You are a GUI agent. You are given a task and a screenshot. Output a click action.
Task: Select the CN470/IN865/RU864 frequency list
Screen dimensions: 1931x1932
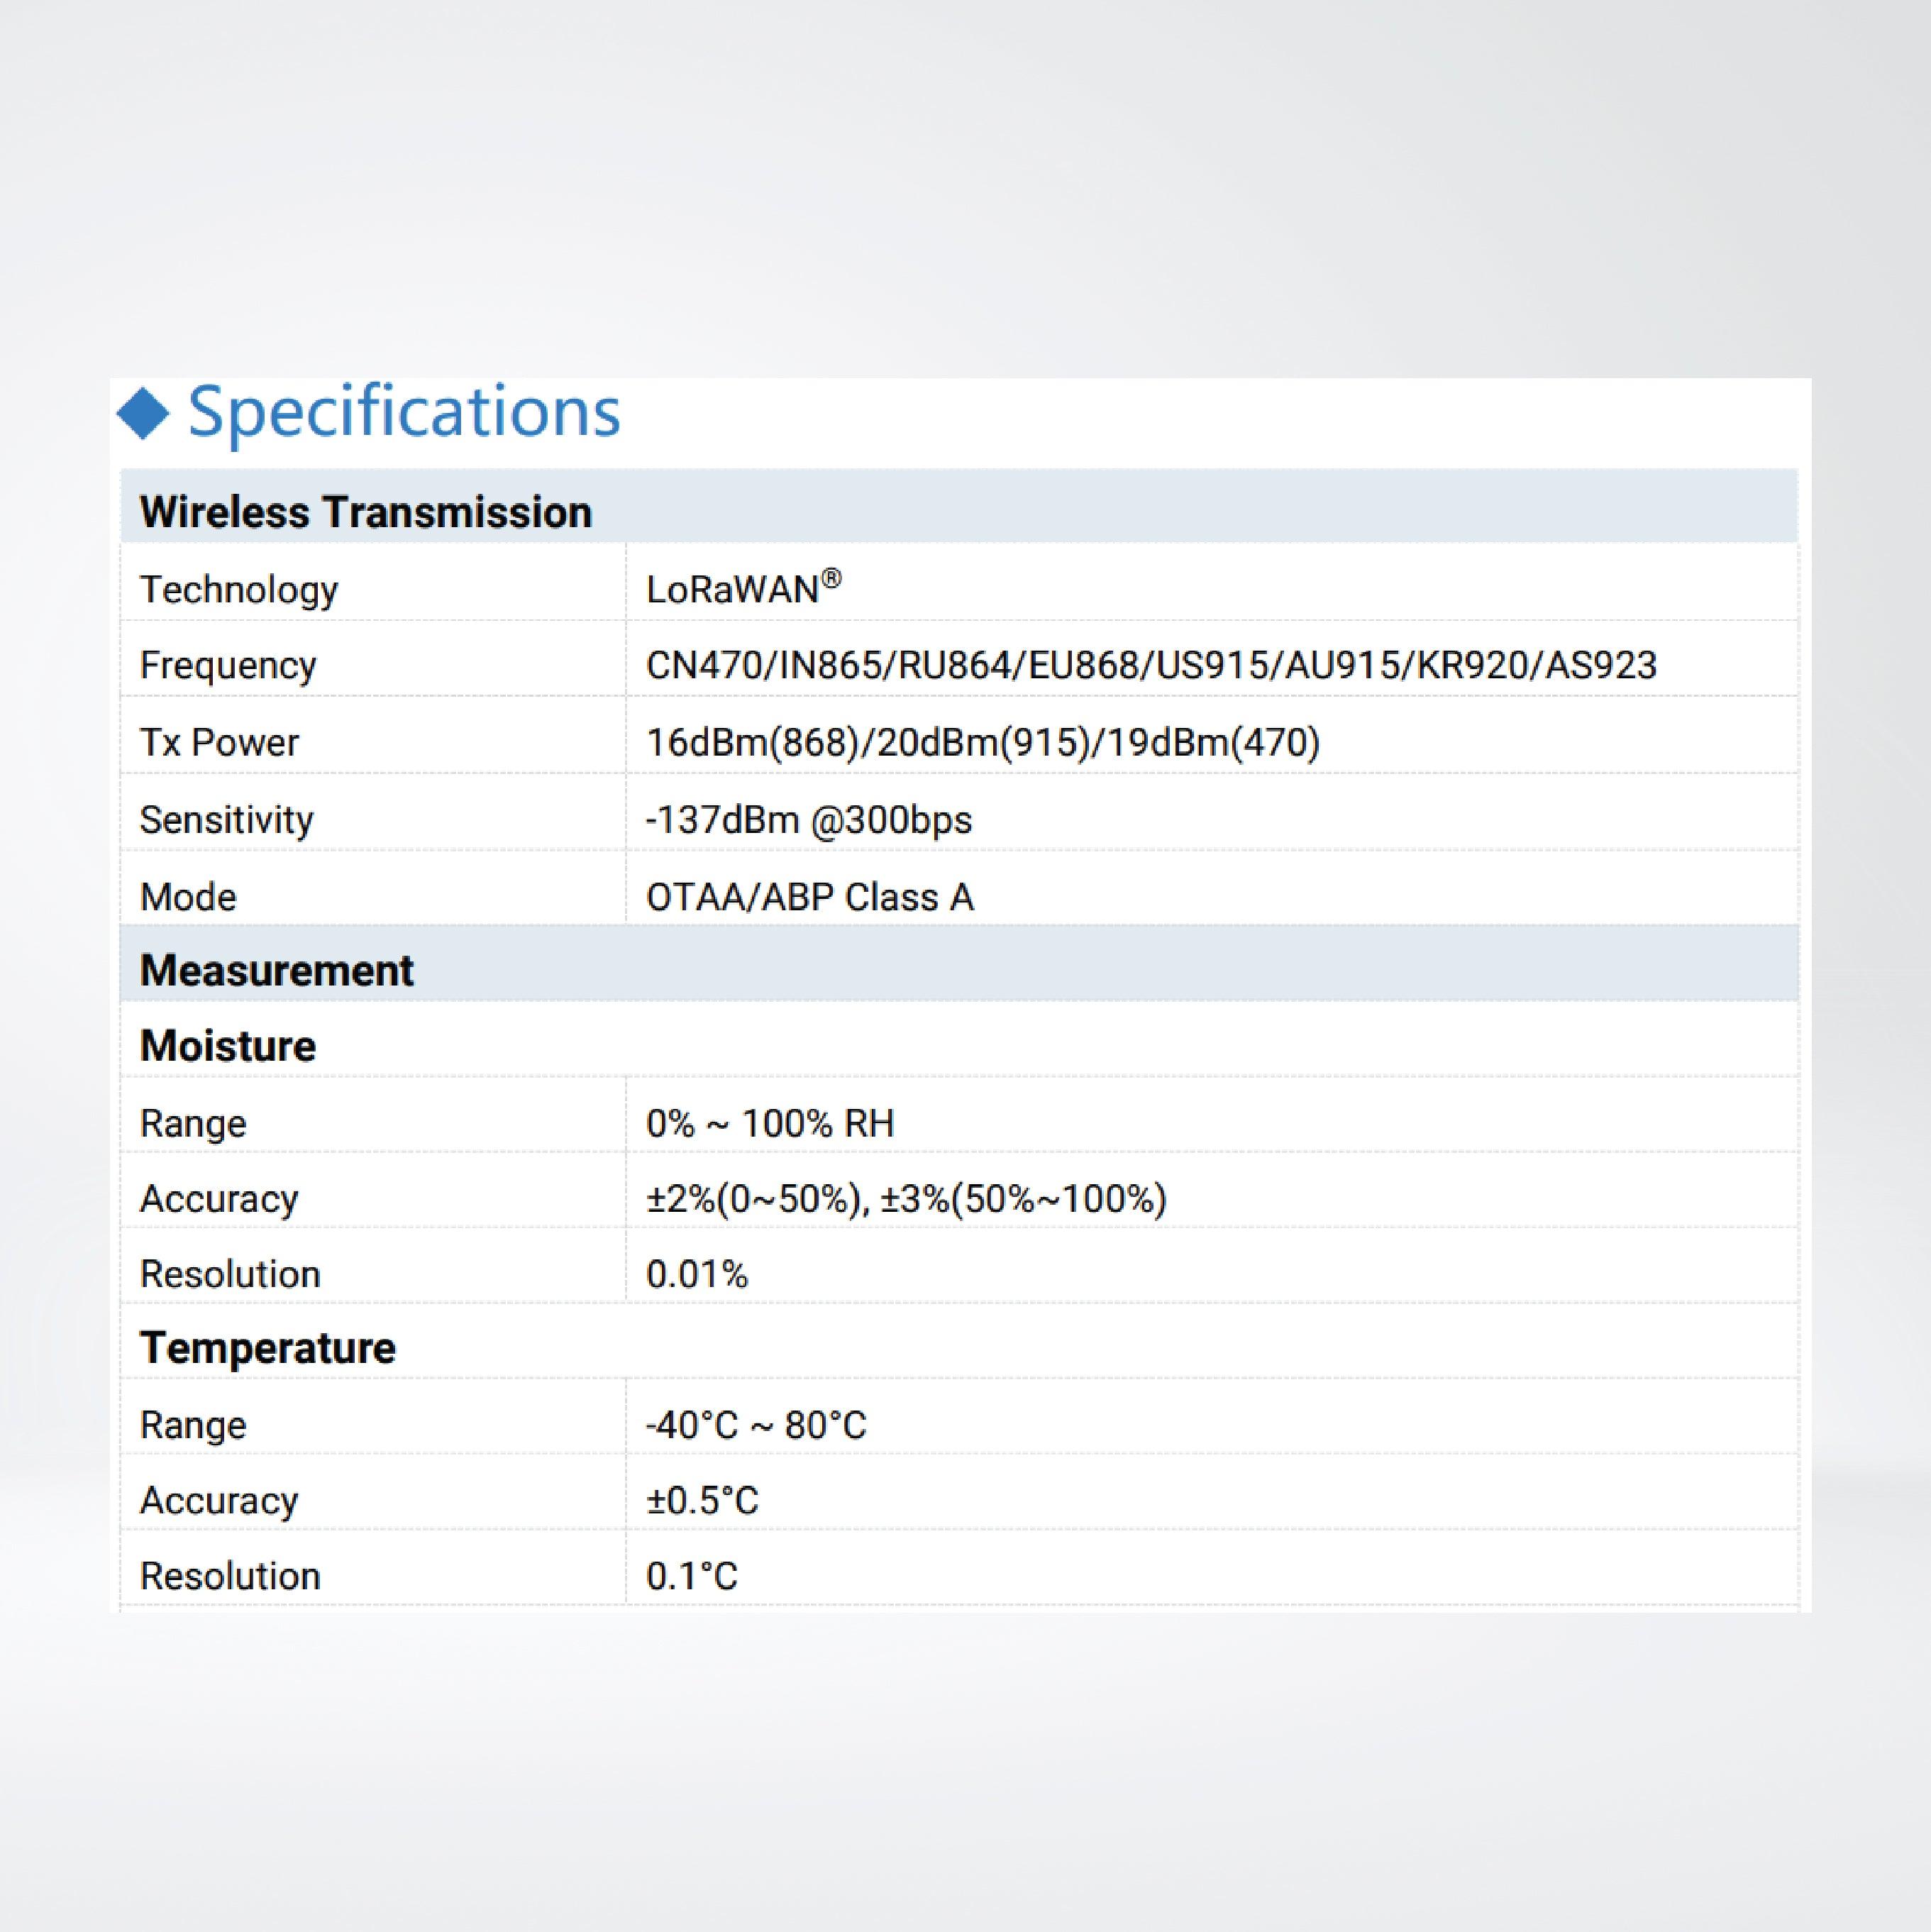1151,666
